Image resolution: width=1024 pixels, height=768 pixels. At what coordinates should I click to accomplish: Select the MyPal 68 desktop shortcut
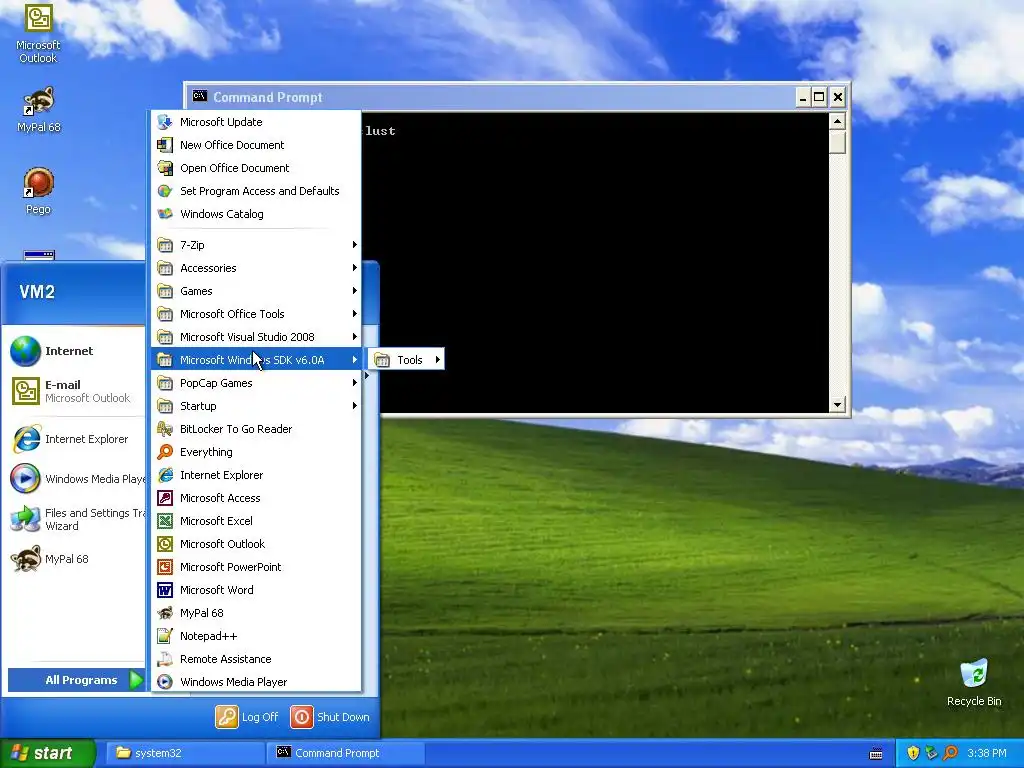(39, 110)
